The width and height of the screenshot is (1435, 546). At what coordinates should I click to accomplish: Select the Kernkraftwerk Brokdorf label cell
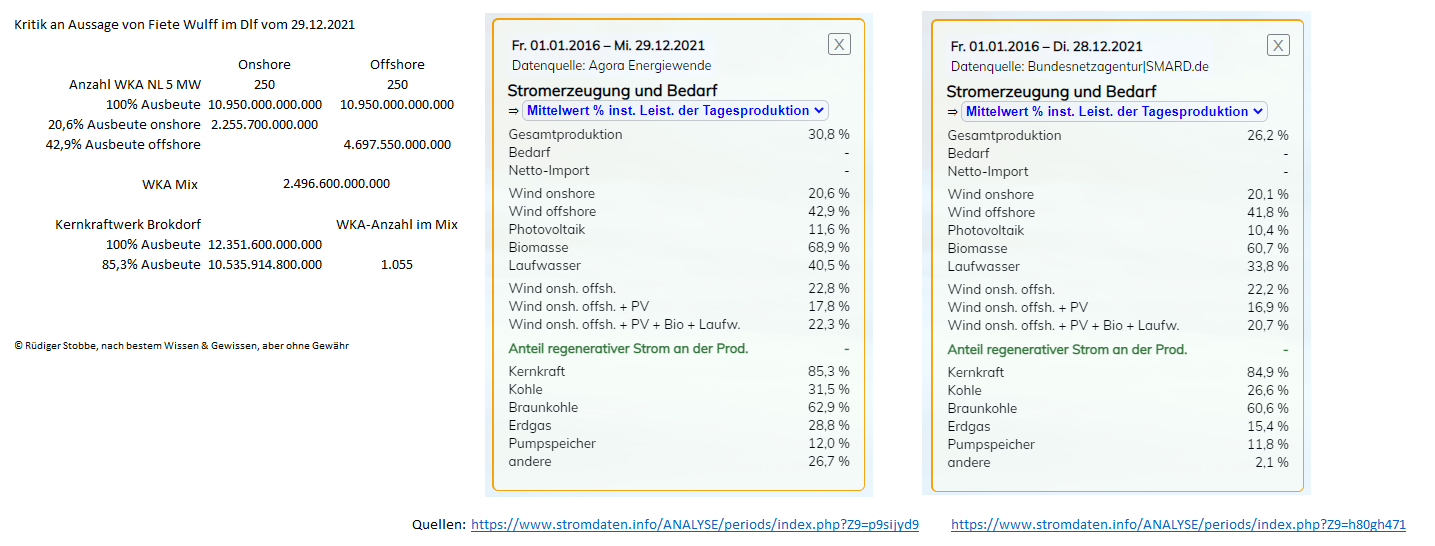pyautogui.click(x=128, y=225)
